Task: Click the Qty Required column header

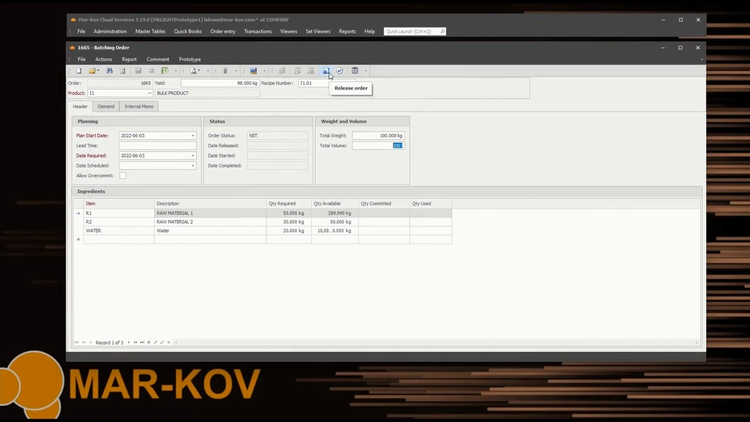Action: point(289,204)
